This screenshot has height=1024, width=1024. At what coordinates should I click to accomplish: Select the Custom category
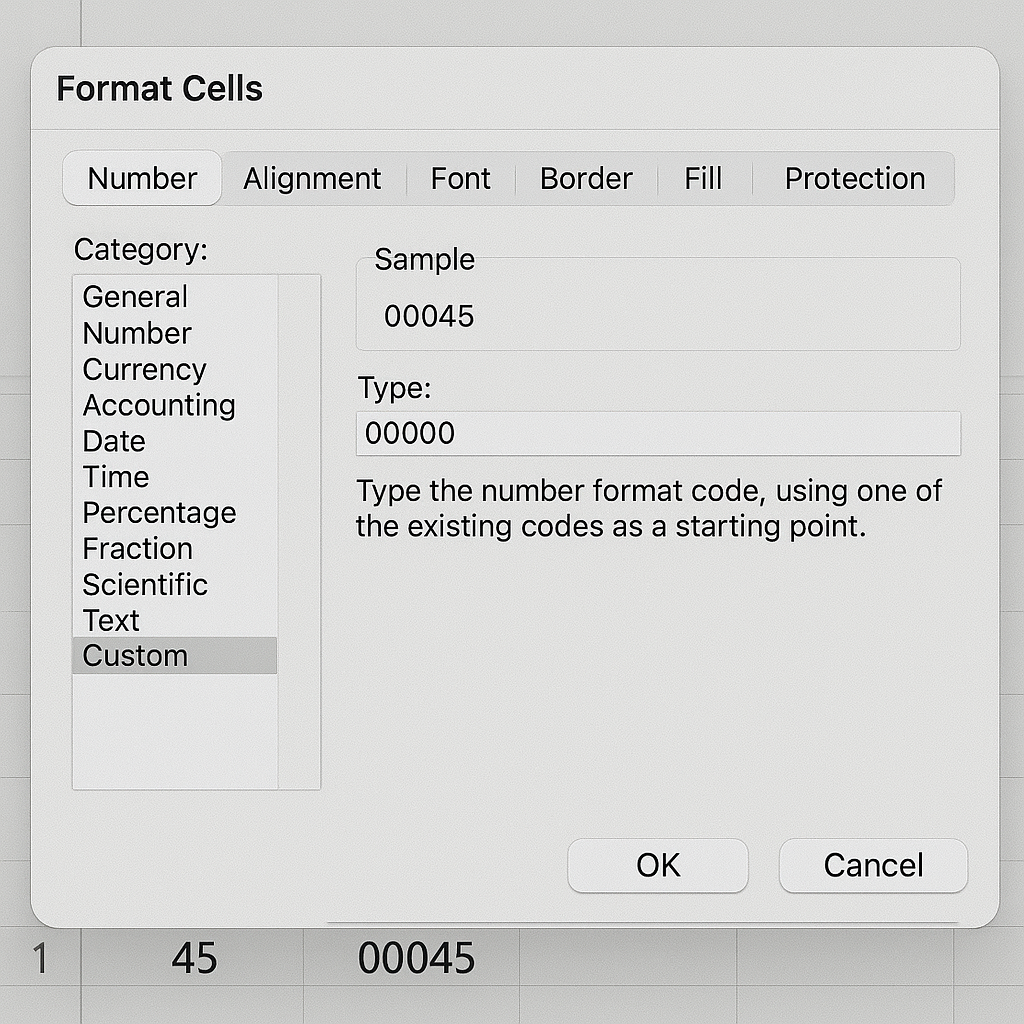(135, 656)
